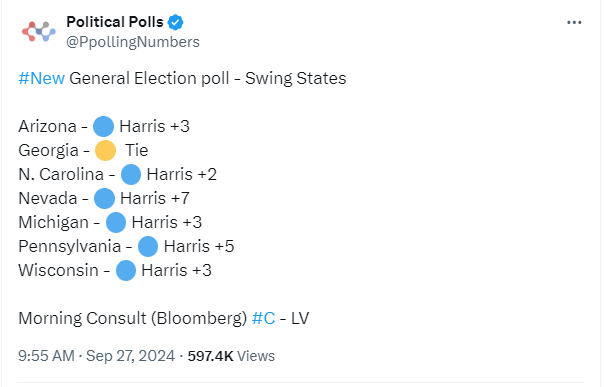Click the blue circle beside Michigan

point(116,222)
